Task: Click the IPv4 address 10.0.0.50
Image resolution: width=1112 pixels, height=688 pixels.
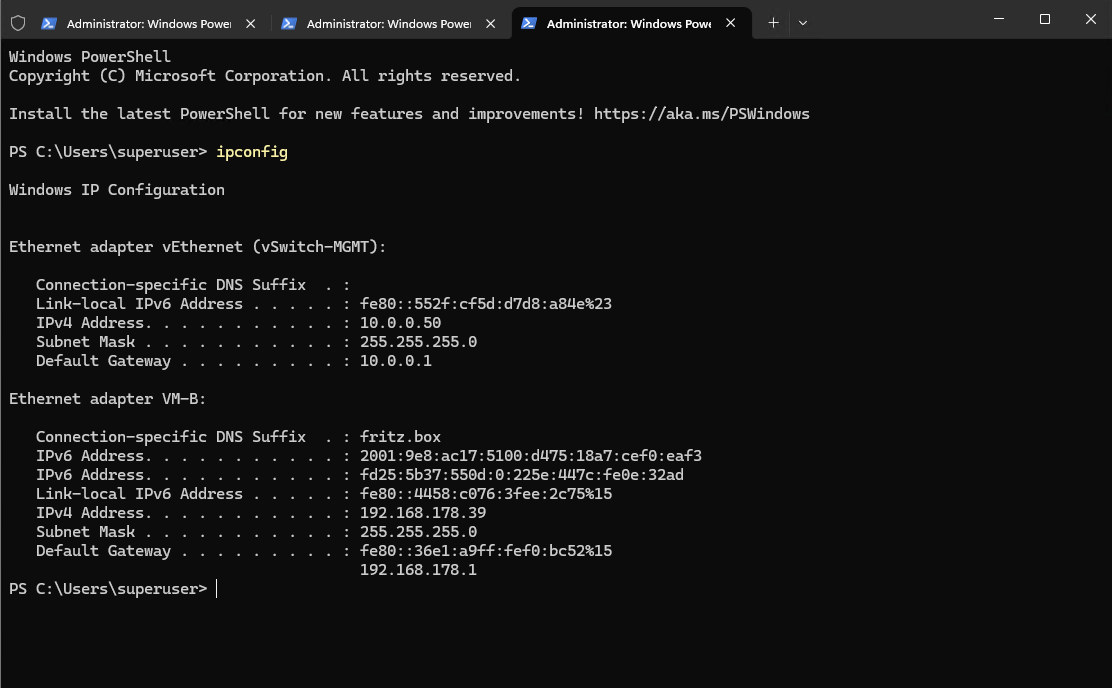Action: [400, 323]
